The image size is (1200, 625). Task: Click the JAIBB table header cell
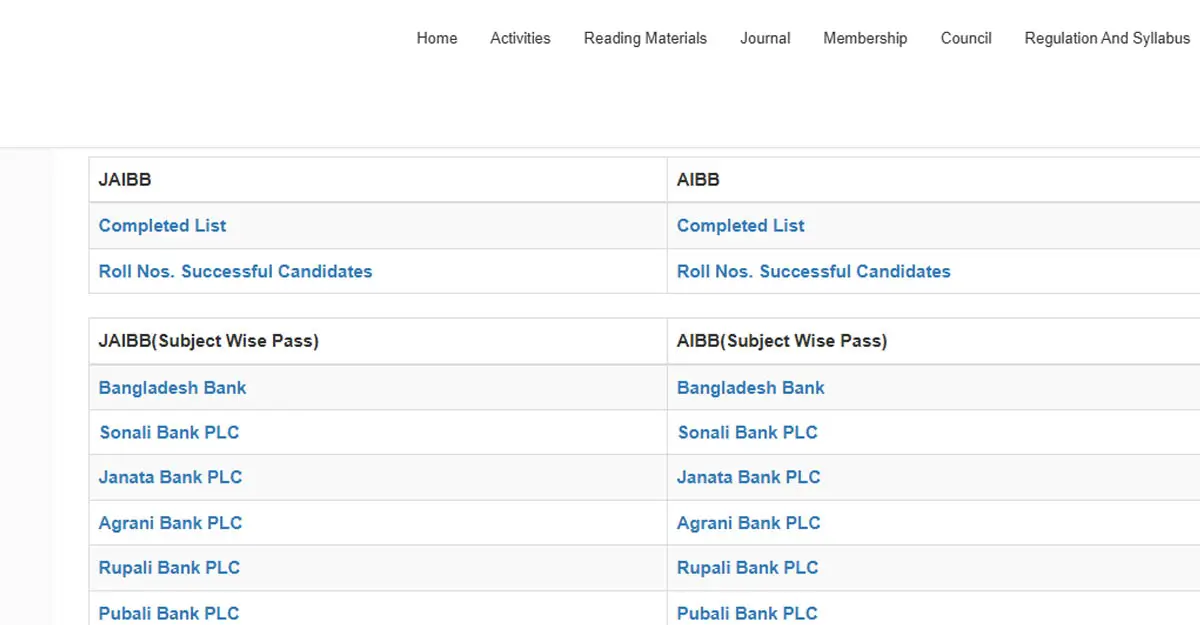(378, 180)
